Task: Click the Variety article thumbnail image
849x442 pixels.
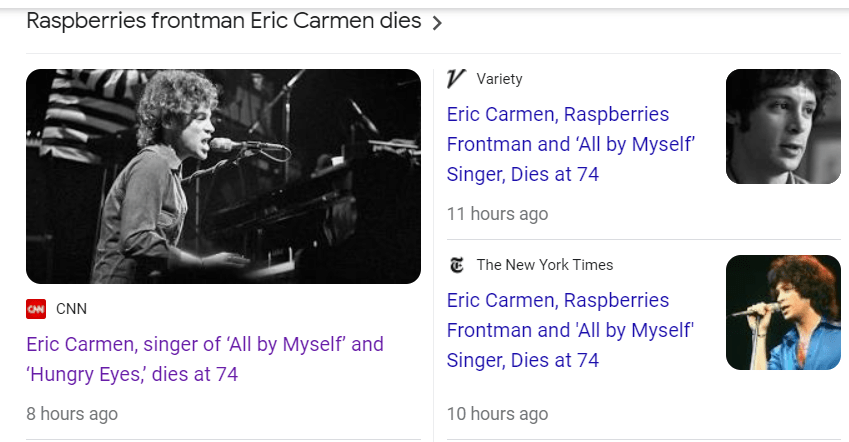Action: tap(783, 126)
